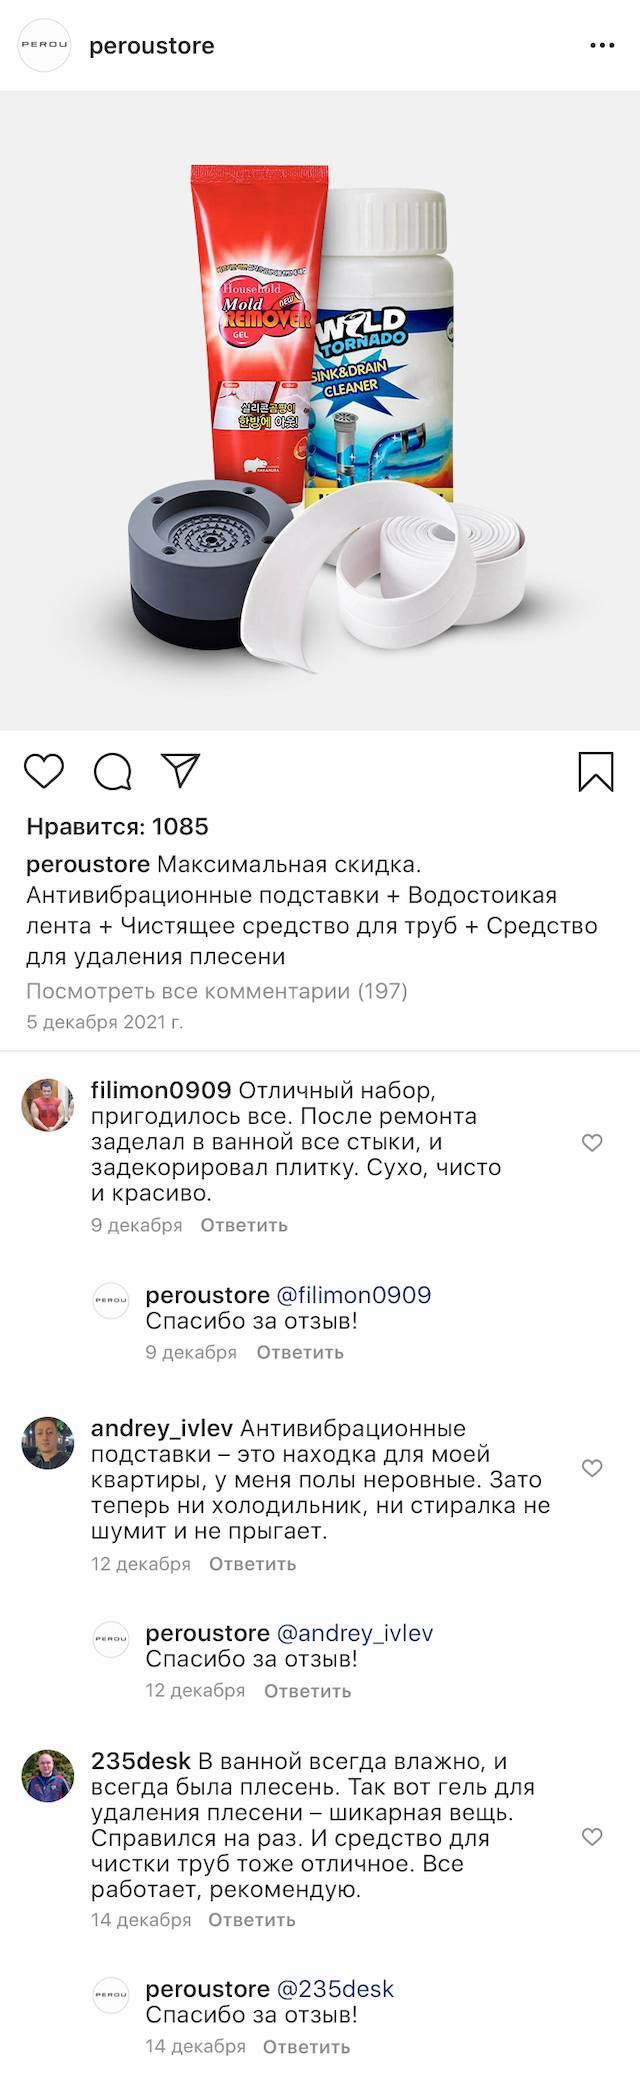Save the post with the bookmark icon

tap(596, 771)
